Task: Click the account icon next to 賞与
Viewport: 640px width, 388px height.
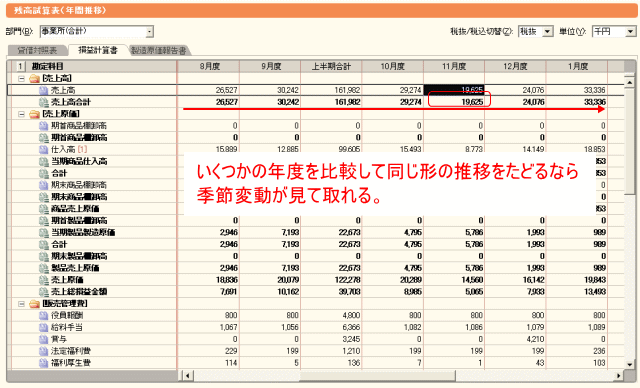Action: click(x=44, y=339)
